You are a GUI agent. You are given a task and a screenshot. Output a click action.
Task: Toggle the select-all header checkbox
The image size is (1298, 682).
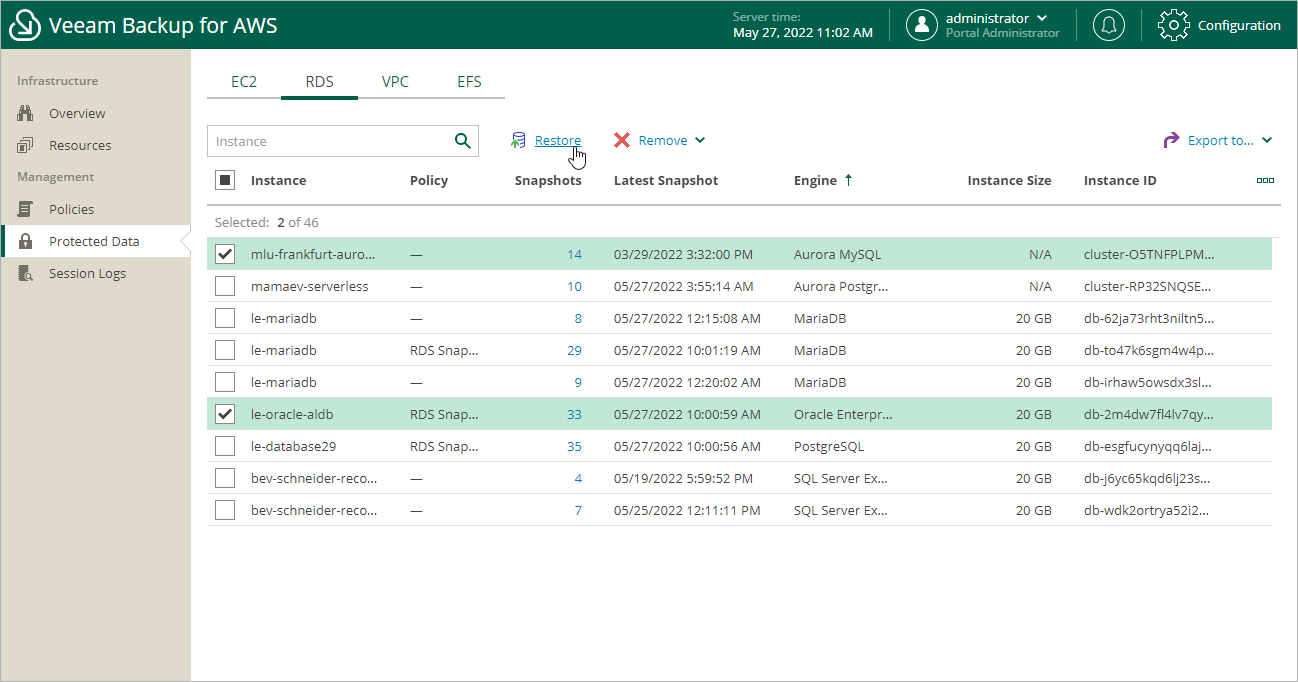click(226, 181)
